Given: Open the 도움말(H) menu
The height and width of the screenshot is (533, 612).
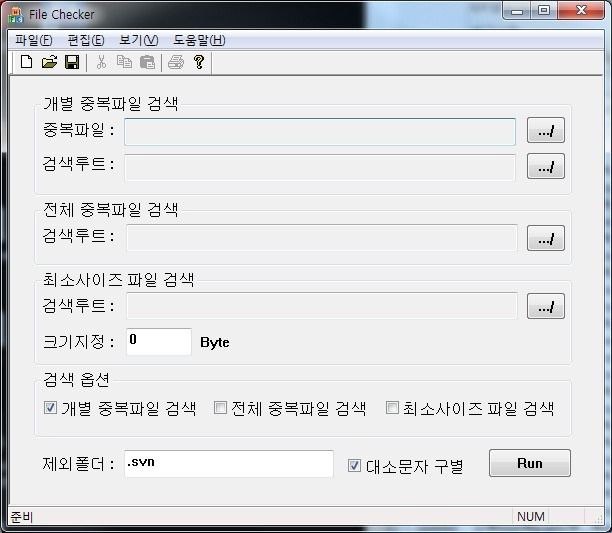Looking at the screenshot, I should (199, 40).
